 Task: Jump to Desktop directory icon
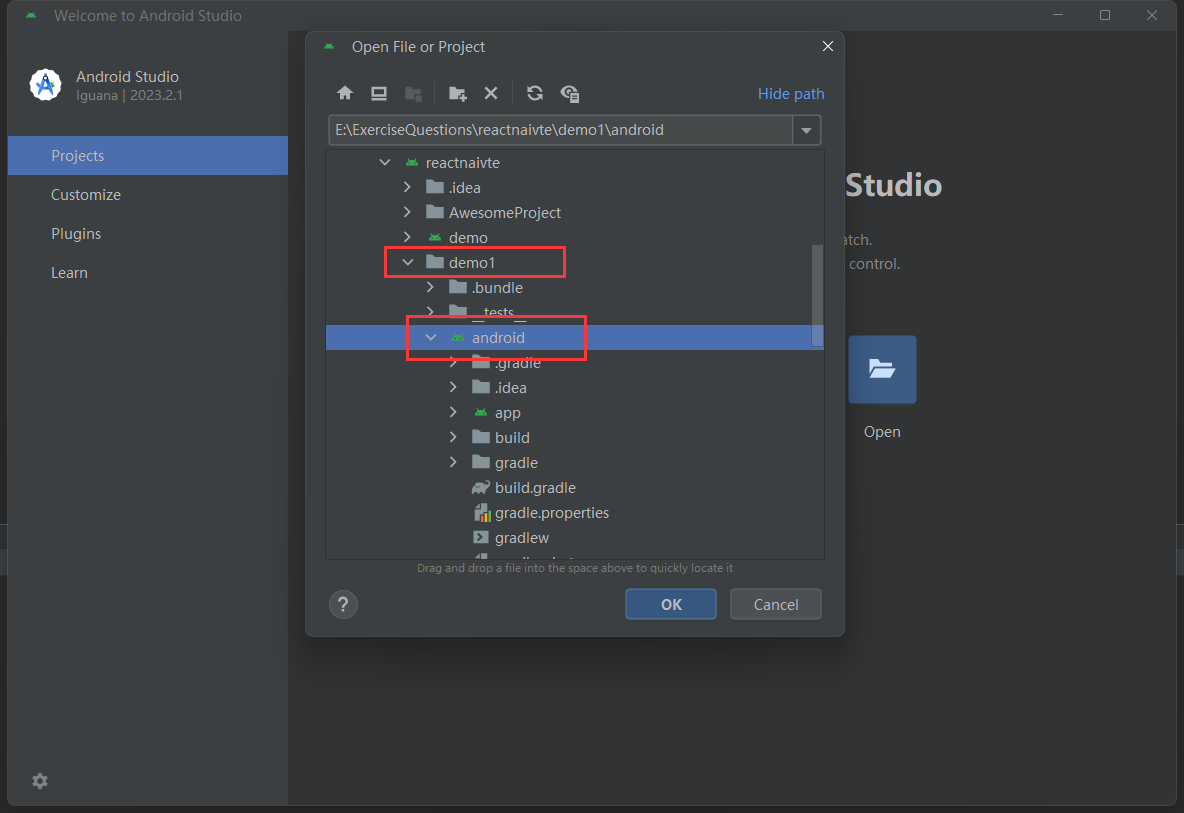tap(379, 93)
